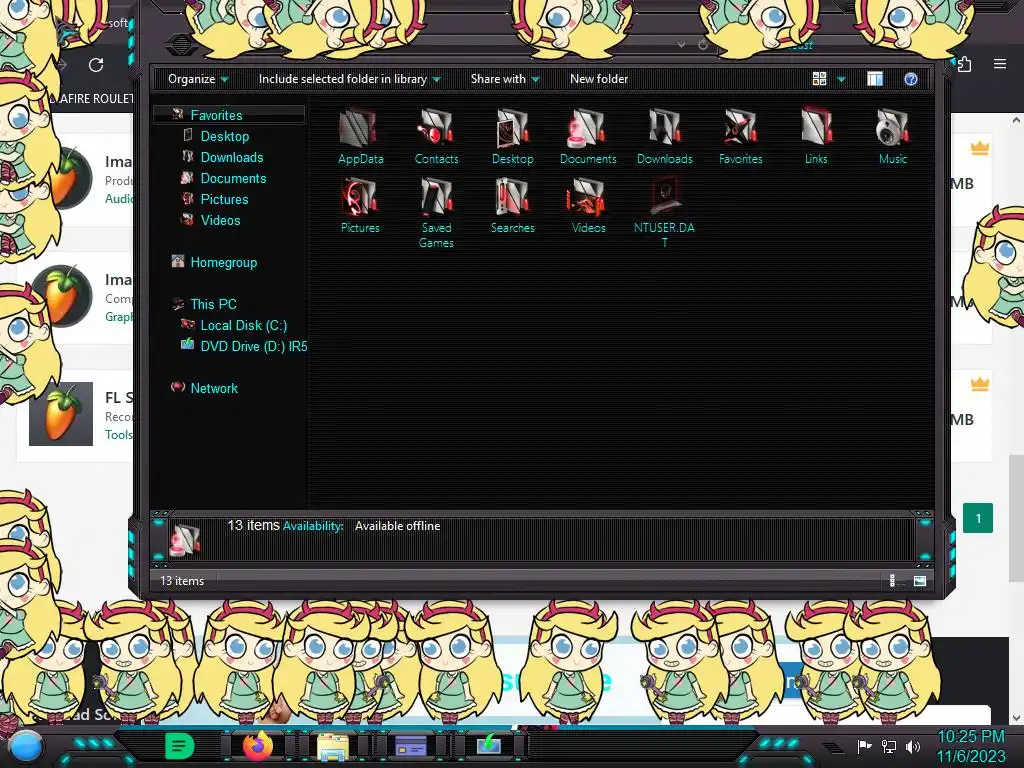Screen dimensions: 1024x768
Task: Open the browser hamburger menu
Action: tap(999, 64)
